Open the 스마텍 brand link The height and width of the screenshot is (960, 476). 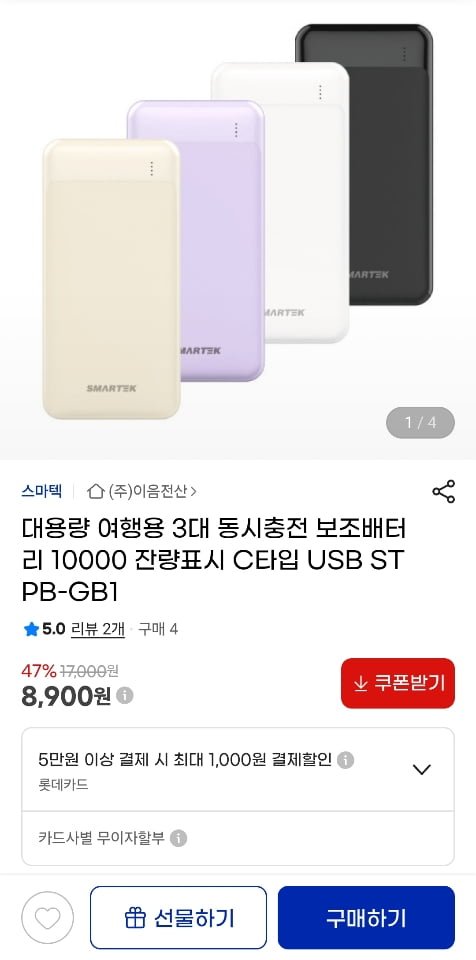(x=41, y=491)
